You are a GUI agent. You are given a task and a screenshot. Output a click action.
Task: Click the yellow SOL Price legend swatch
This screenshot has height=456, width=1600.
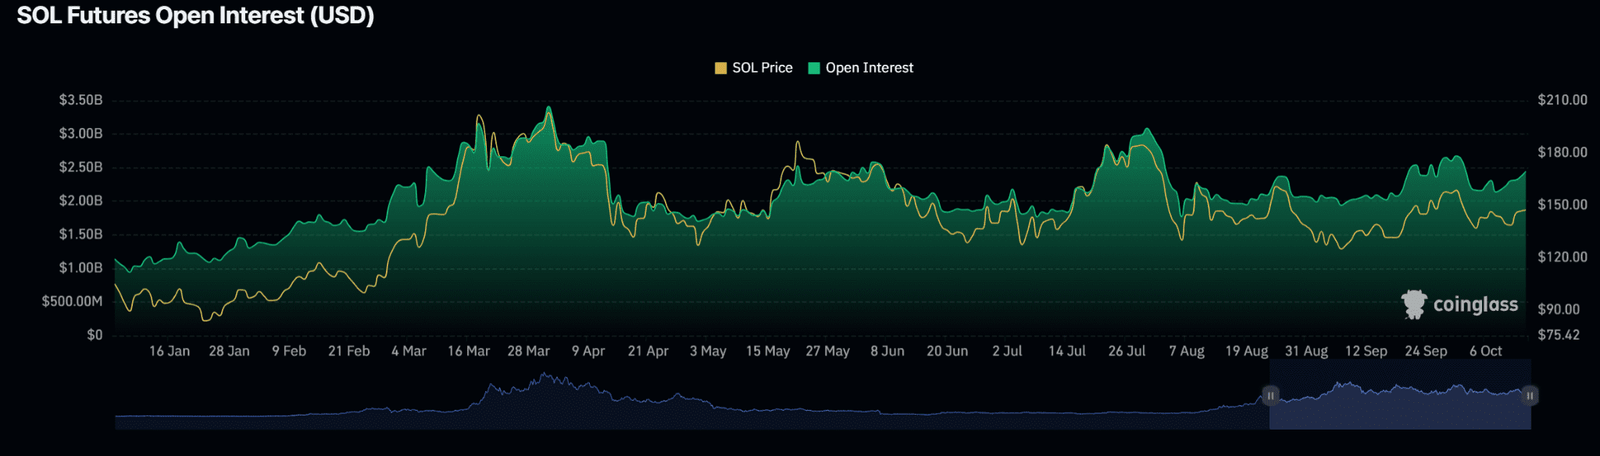point(720,68)
